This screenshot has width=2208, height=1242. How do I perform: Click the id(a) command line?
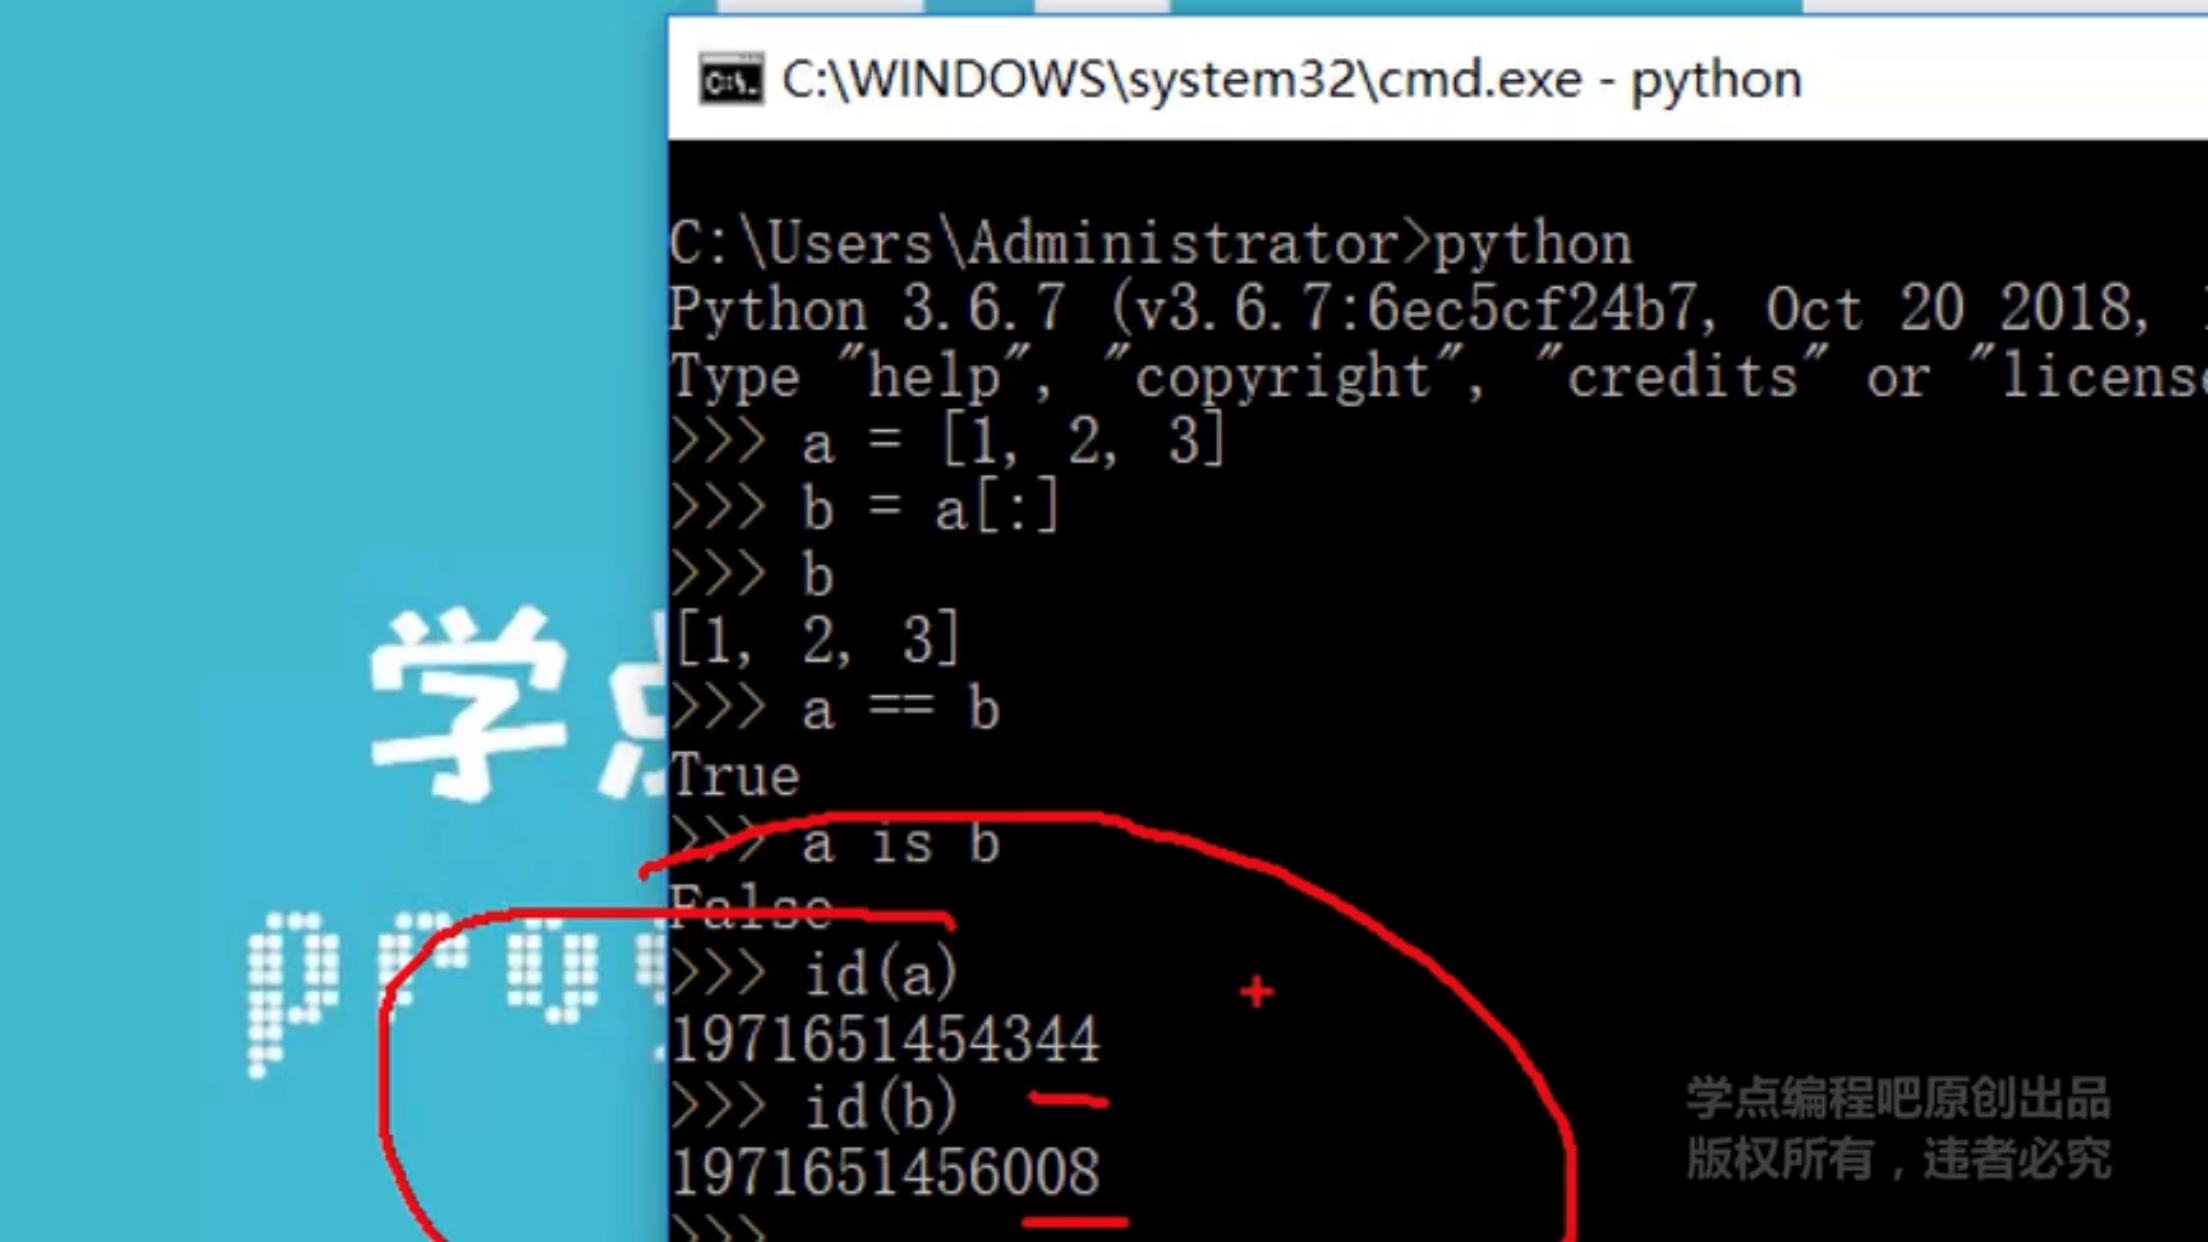click(x=814, y=973)
